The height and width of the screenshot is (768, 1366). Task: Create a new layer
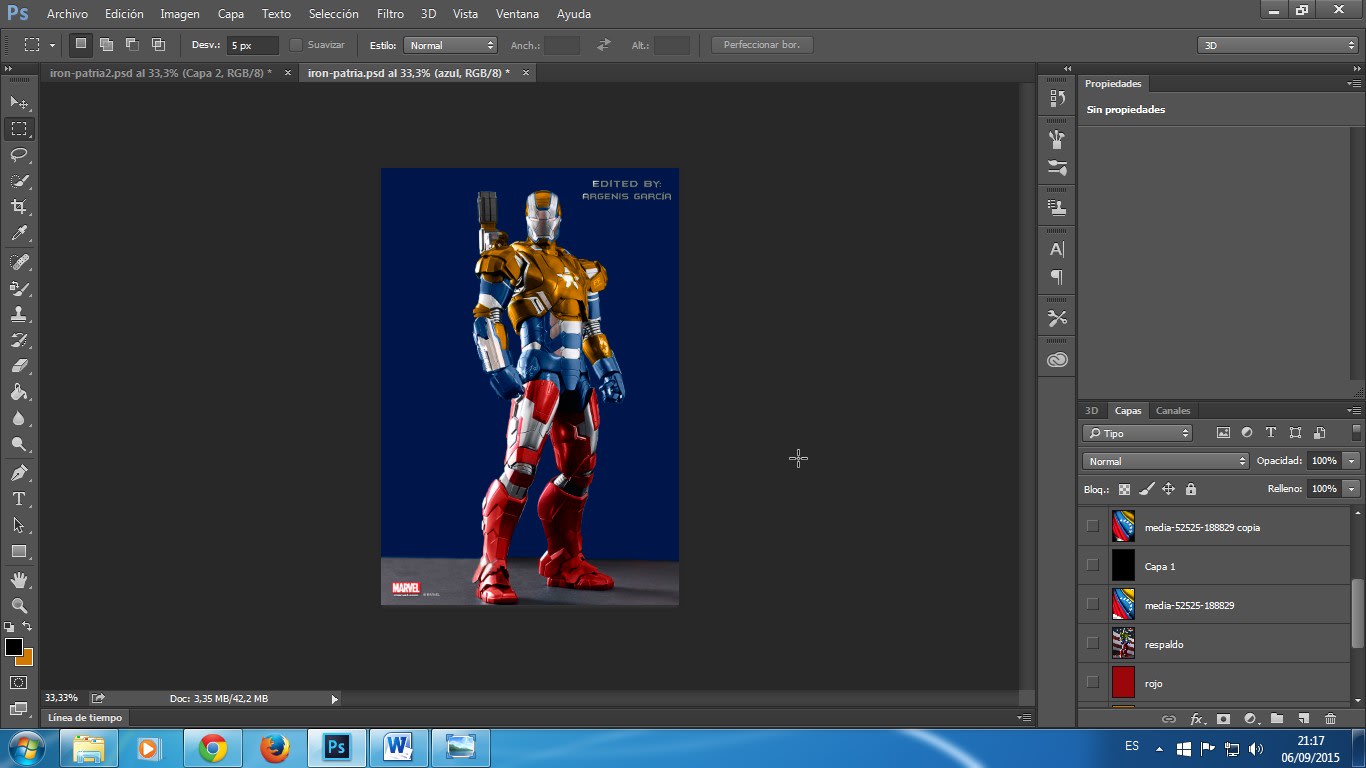coord(1303,718)
